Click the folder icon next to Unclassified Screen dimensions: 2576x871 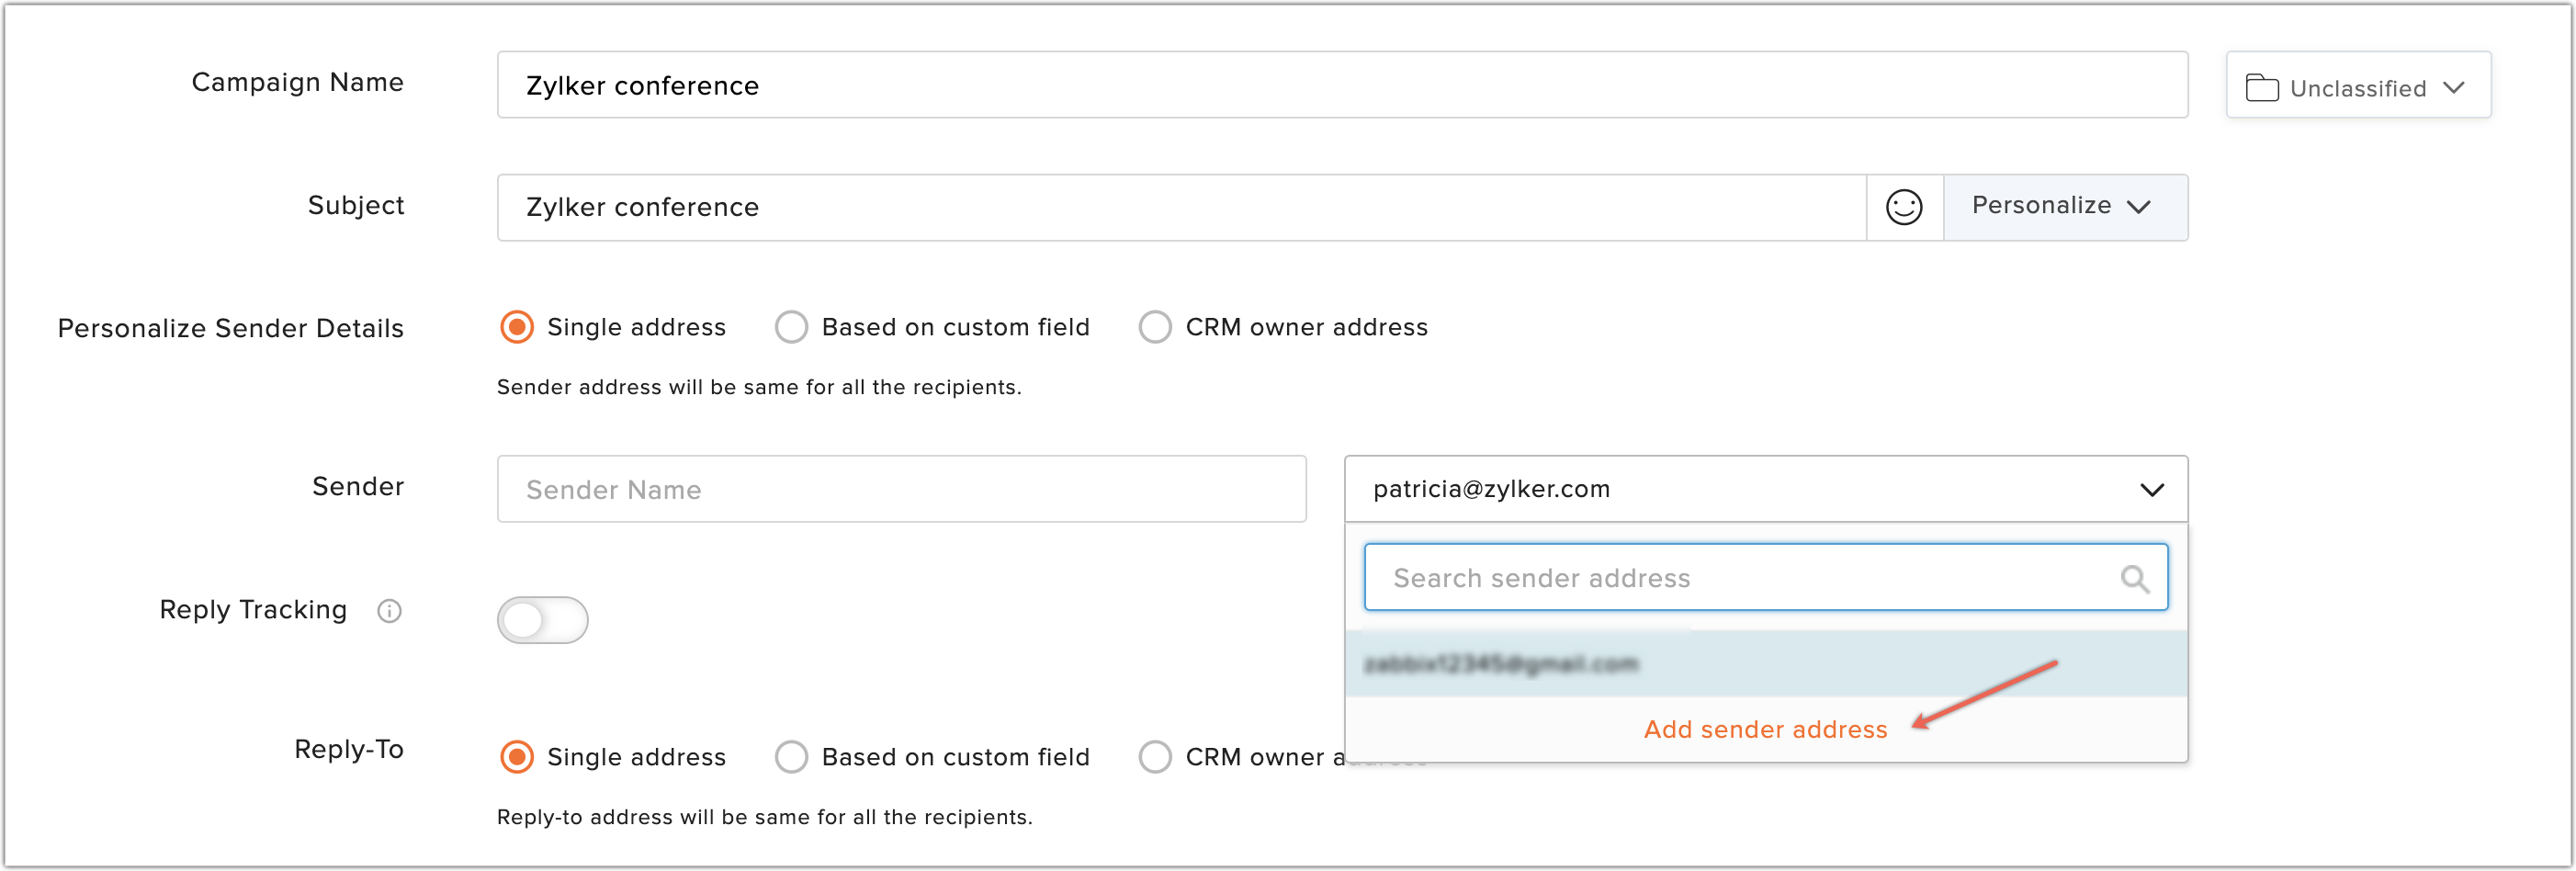pos(2264,87)
